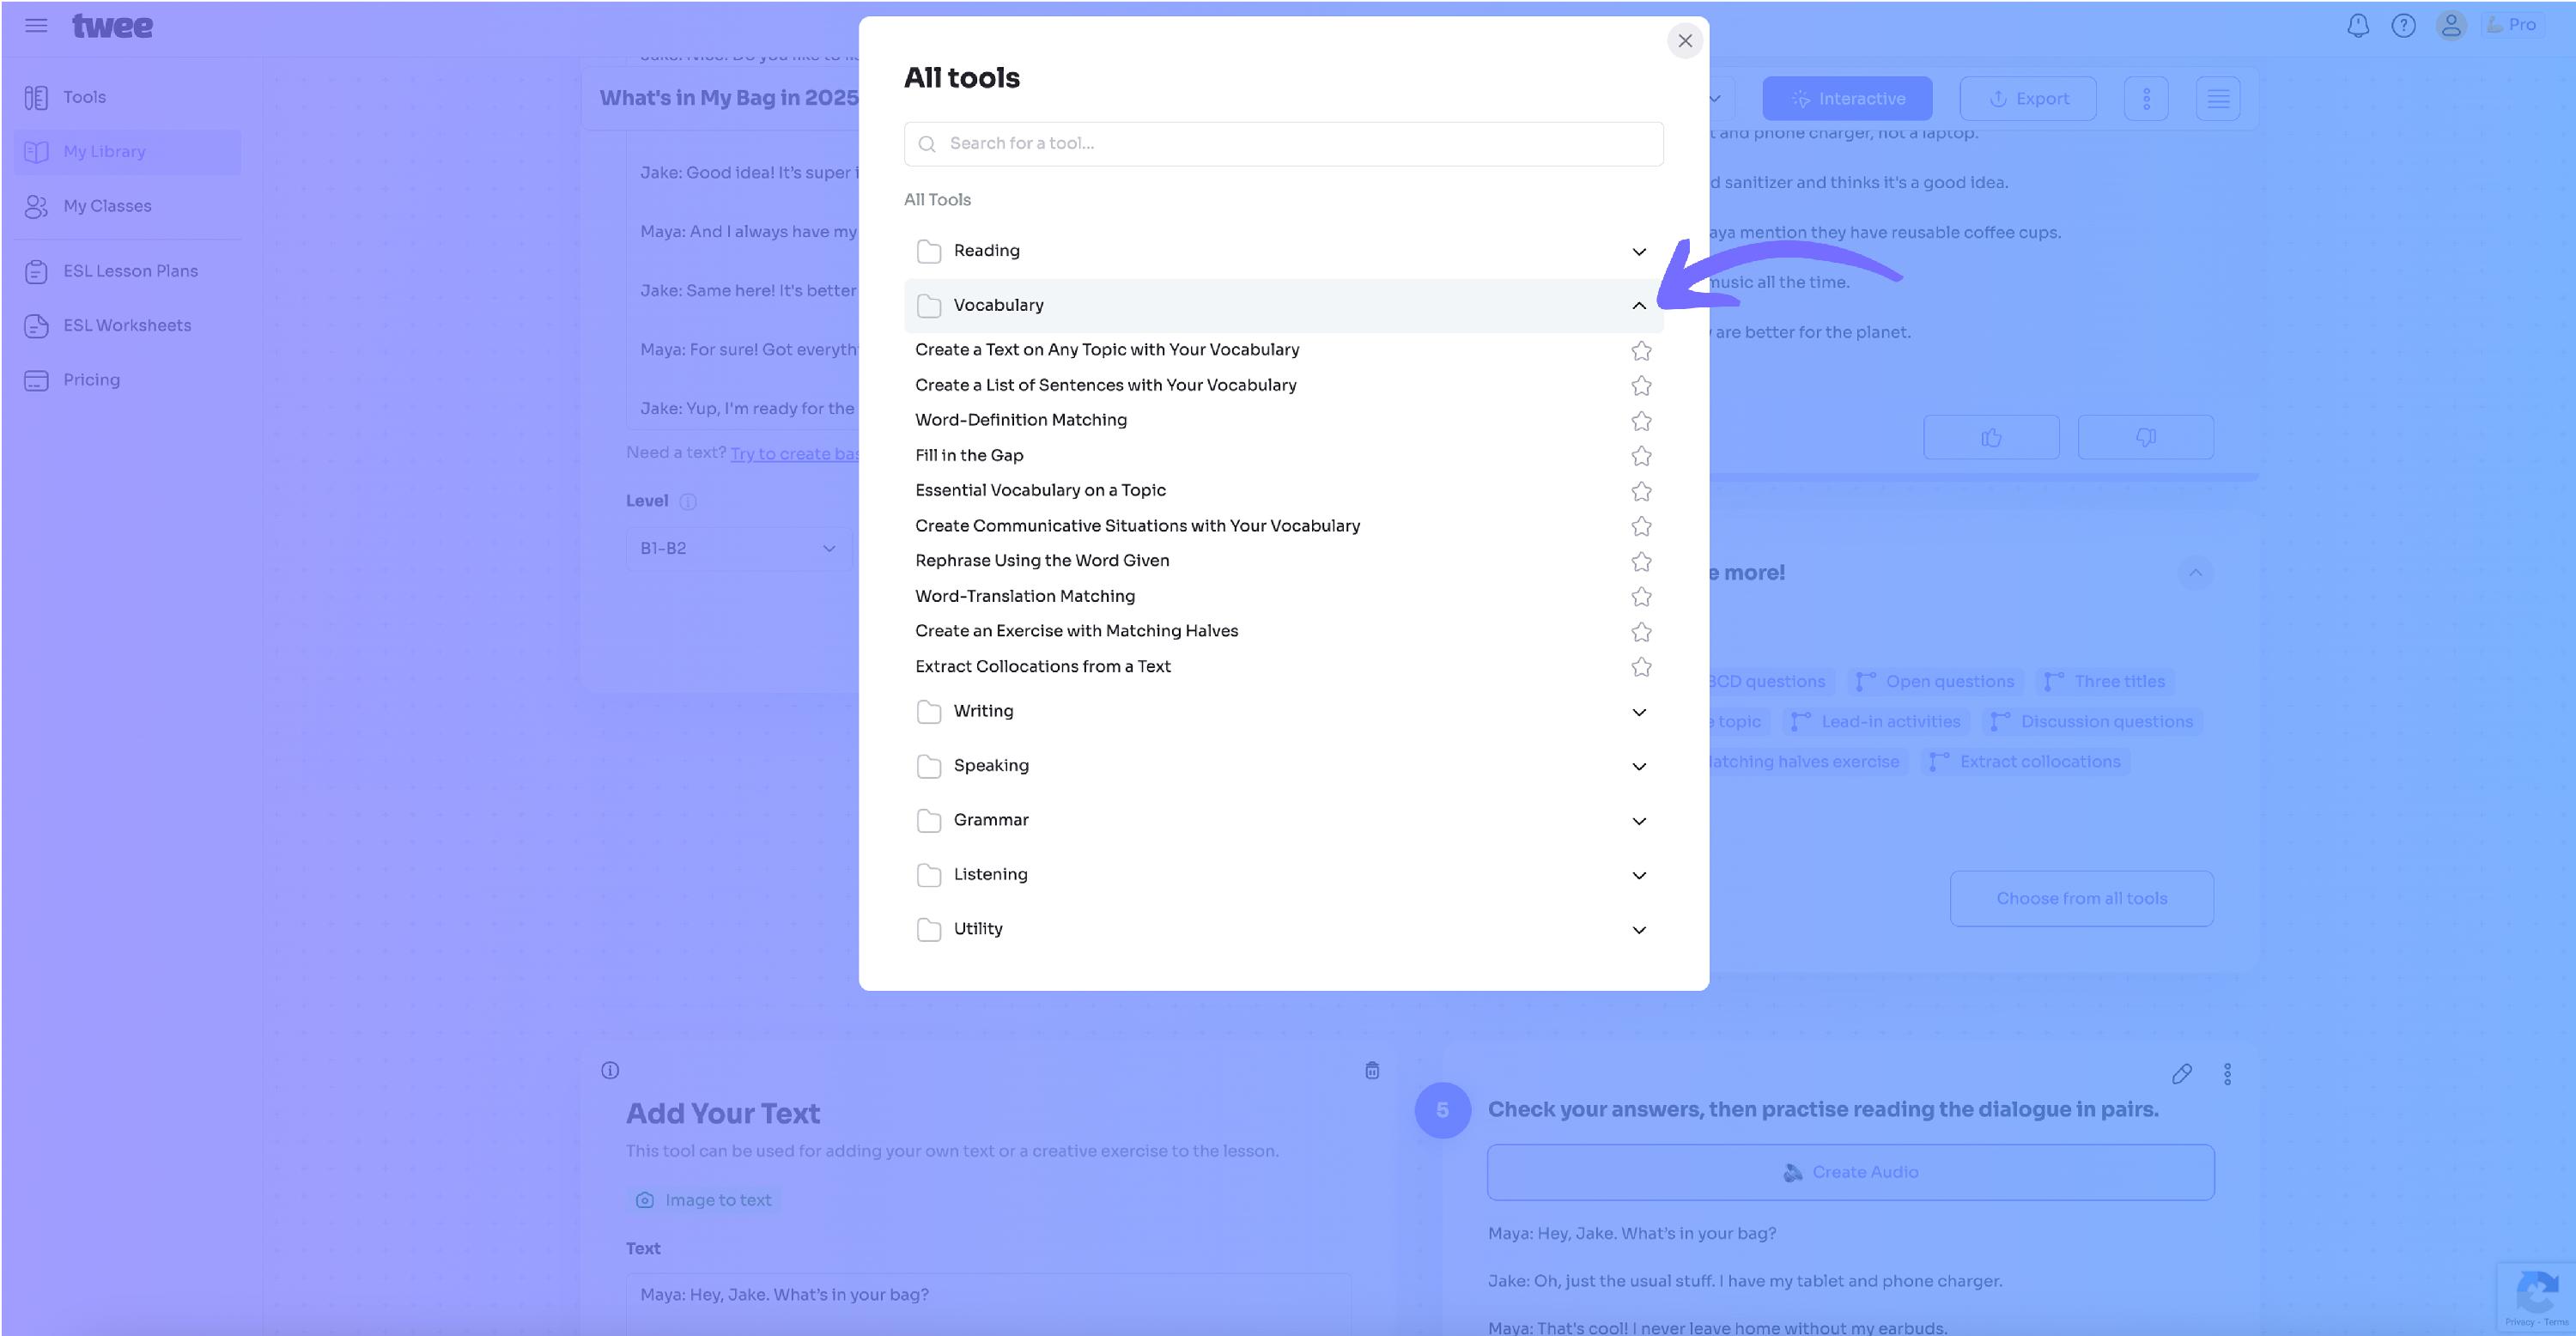The width and height of the screenshot is (2576, 1336).
Task: Open My Classes in the sidebar
Action: tap(127, 206)
